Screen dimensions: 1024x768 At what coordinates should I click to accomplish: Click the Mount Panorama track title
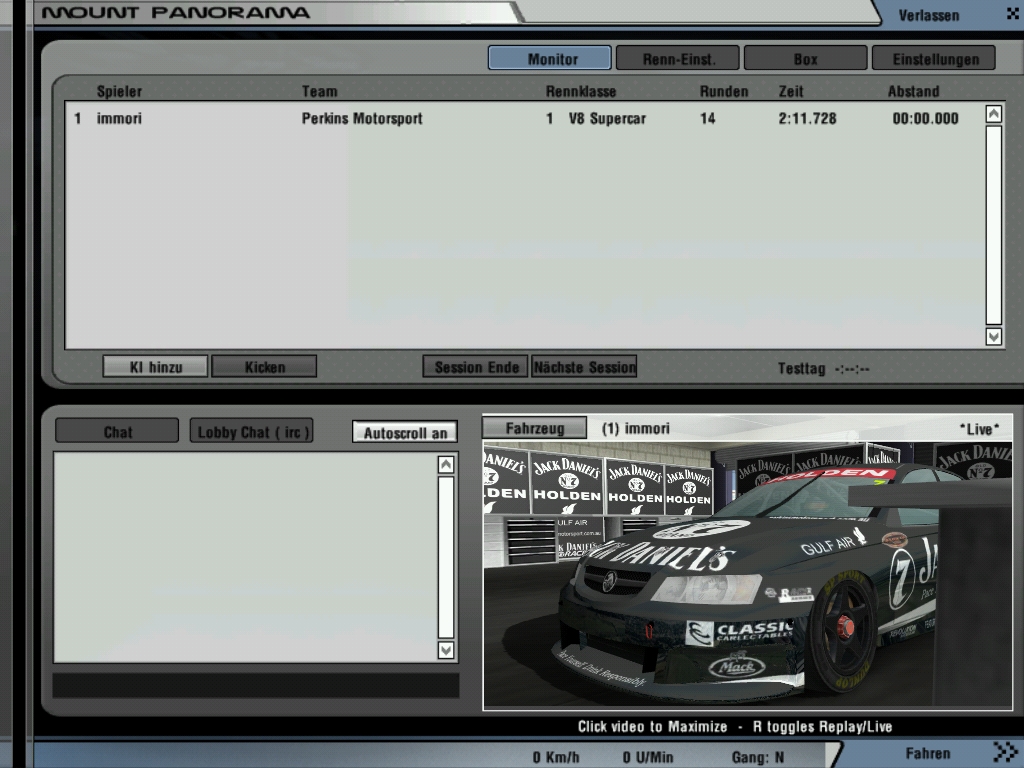[x=176, y=12]
